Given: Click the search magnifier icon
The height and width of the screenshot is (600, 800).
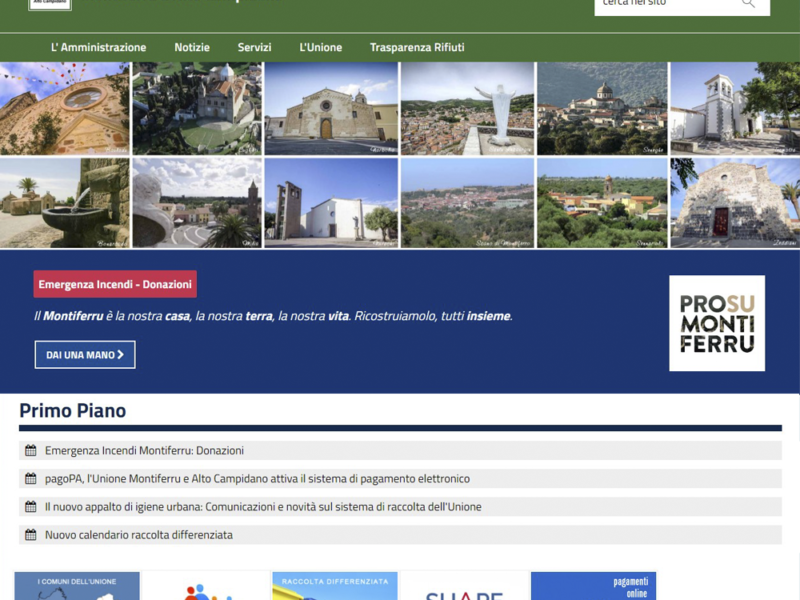Looking at the screenshot, I should pyautogui.click(x=748, y=3).
